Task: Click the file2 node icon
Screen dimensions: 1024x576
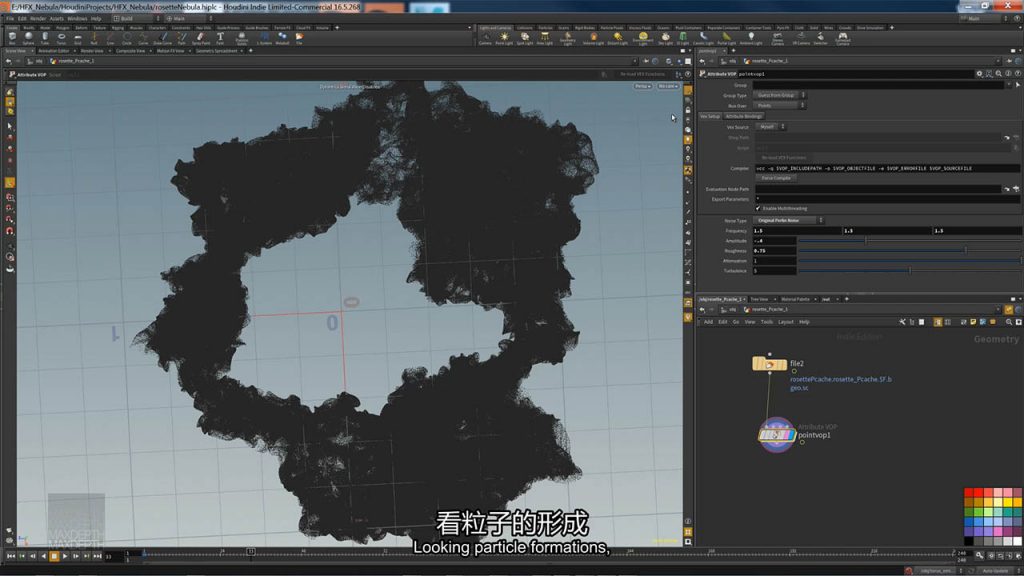Action: pyautogui.click(x=769, y=364)
